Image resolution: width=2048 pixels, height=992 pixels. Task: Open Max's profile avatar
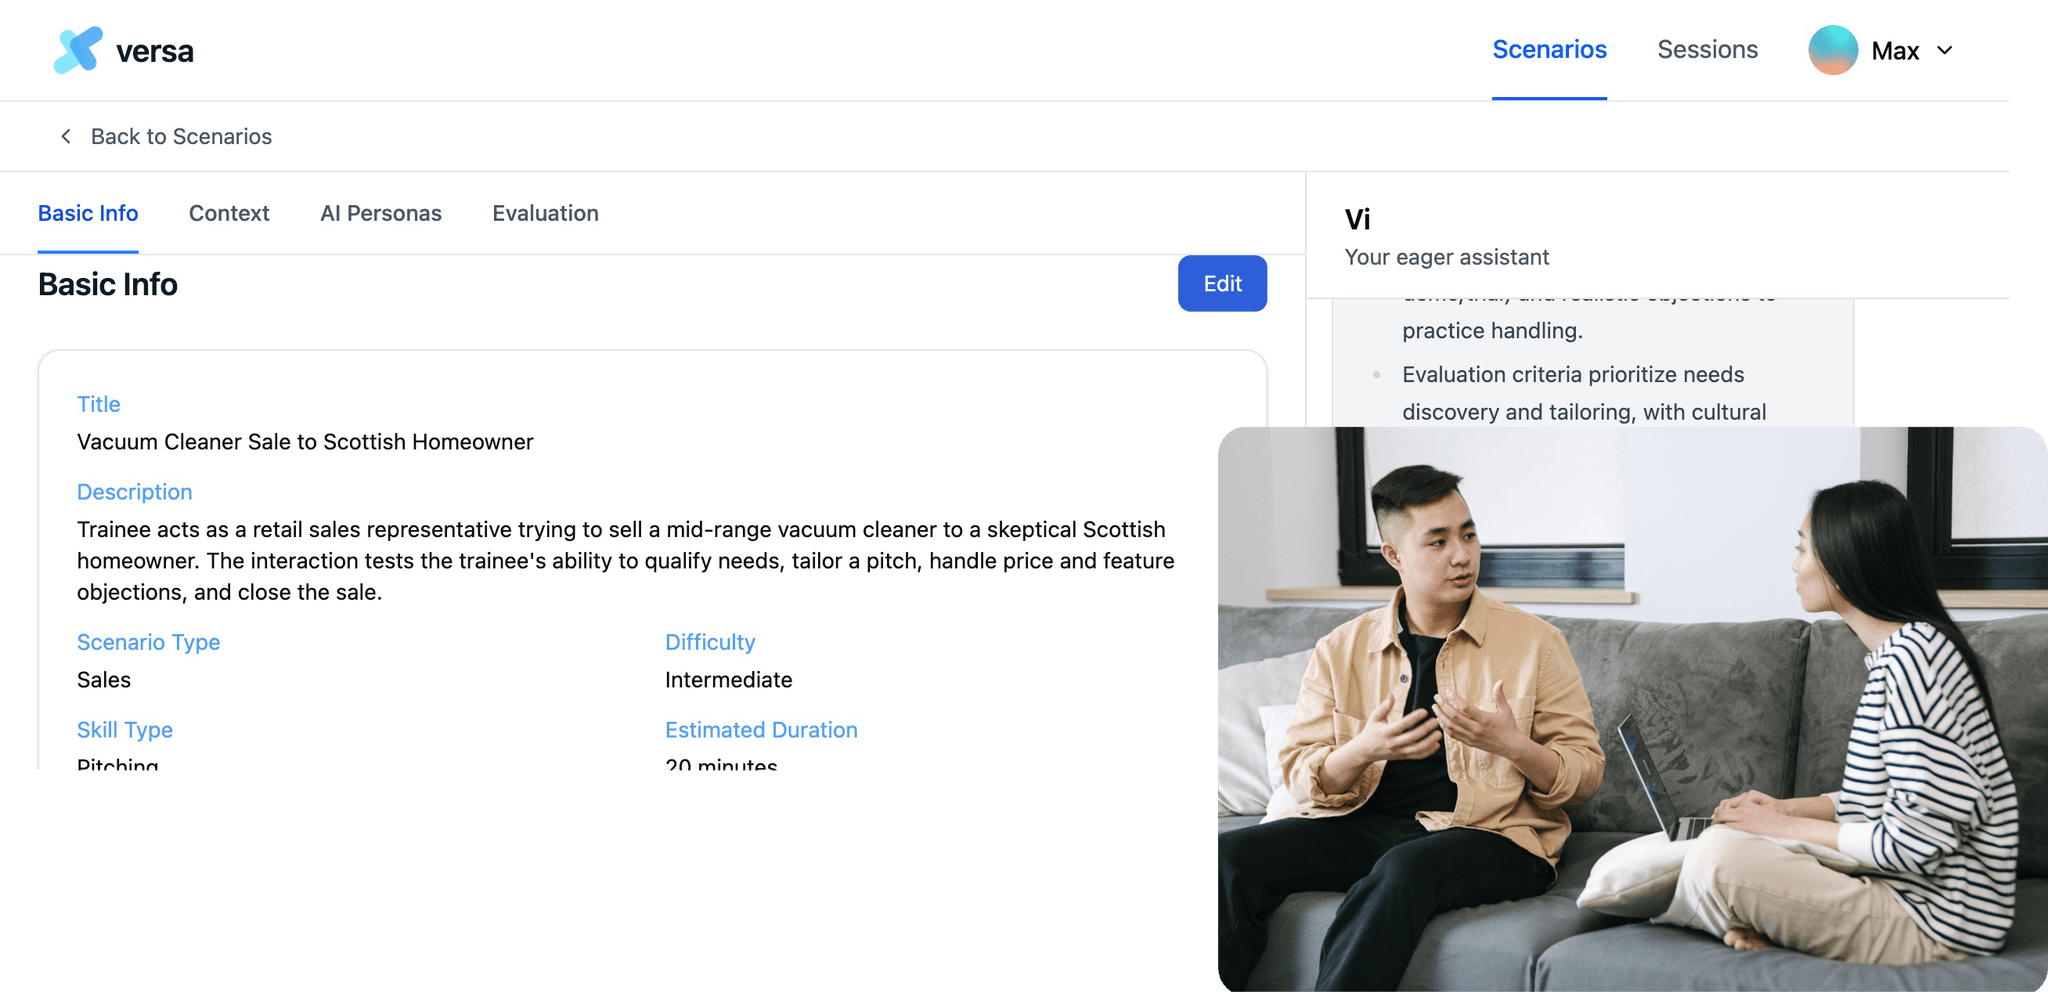1832,50
